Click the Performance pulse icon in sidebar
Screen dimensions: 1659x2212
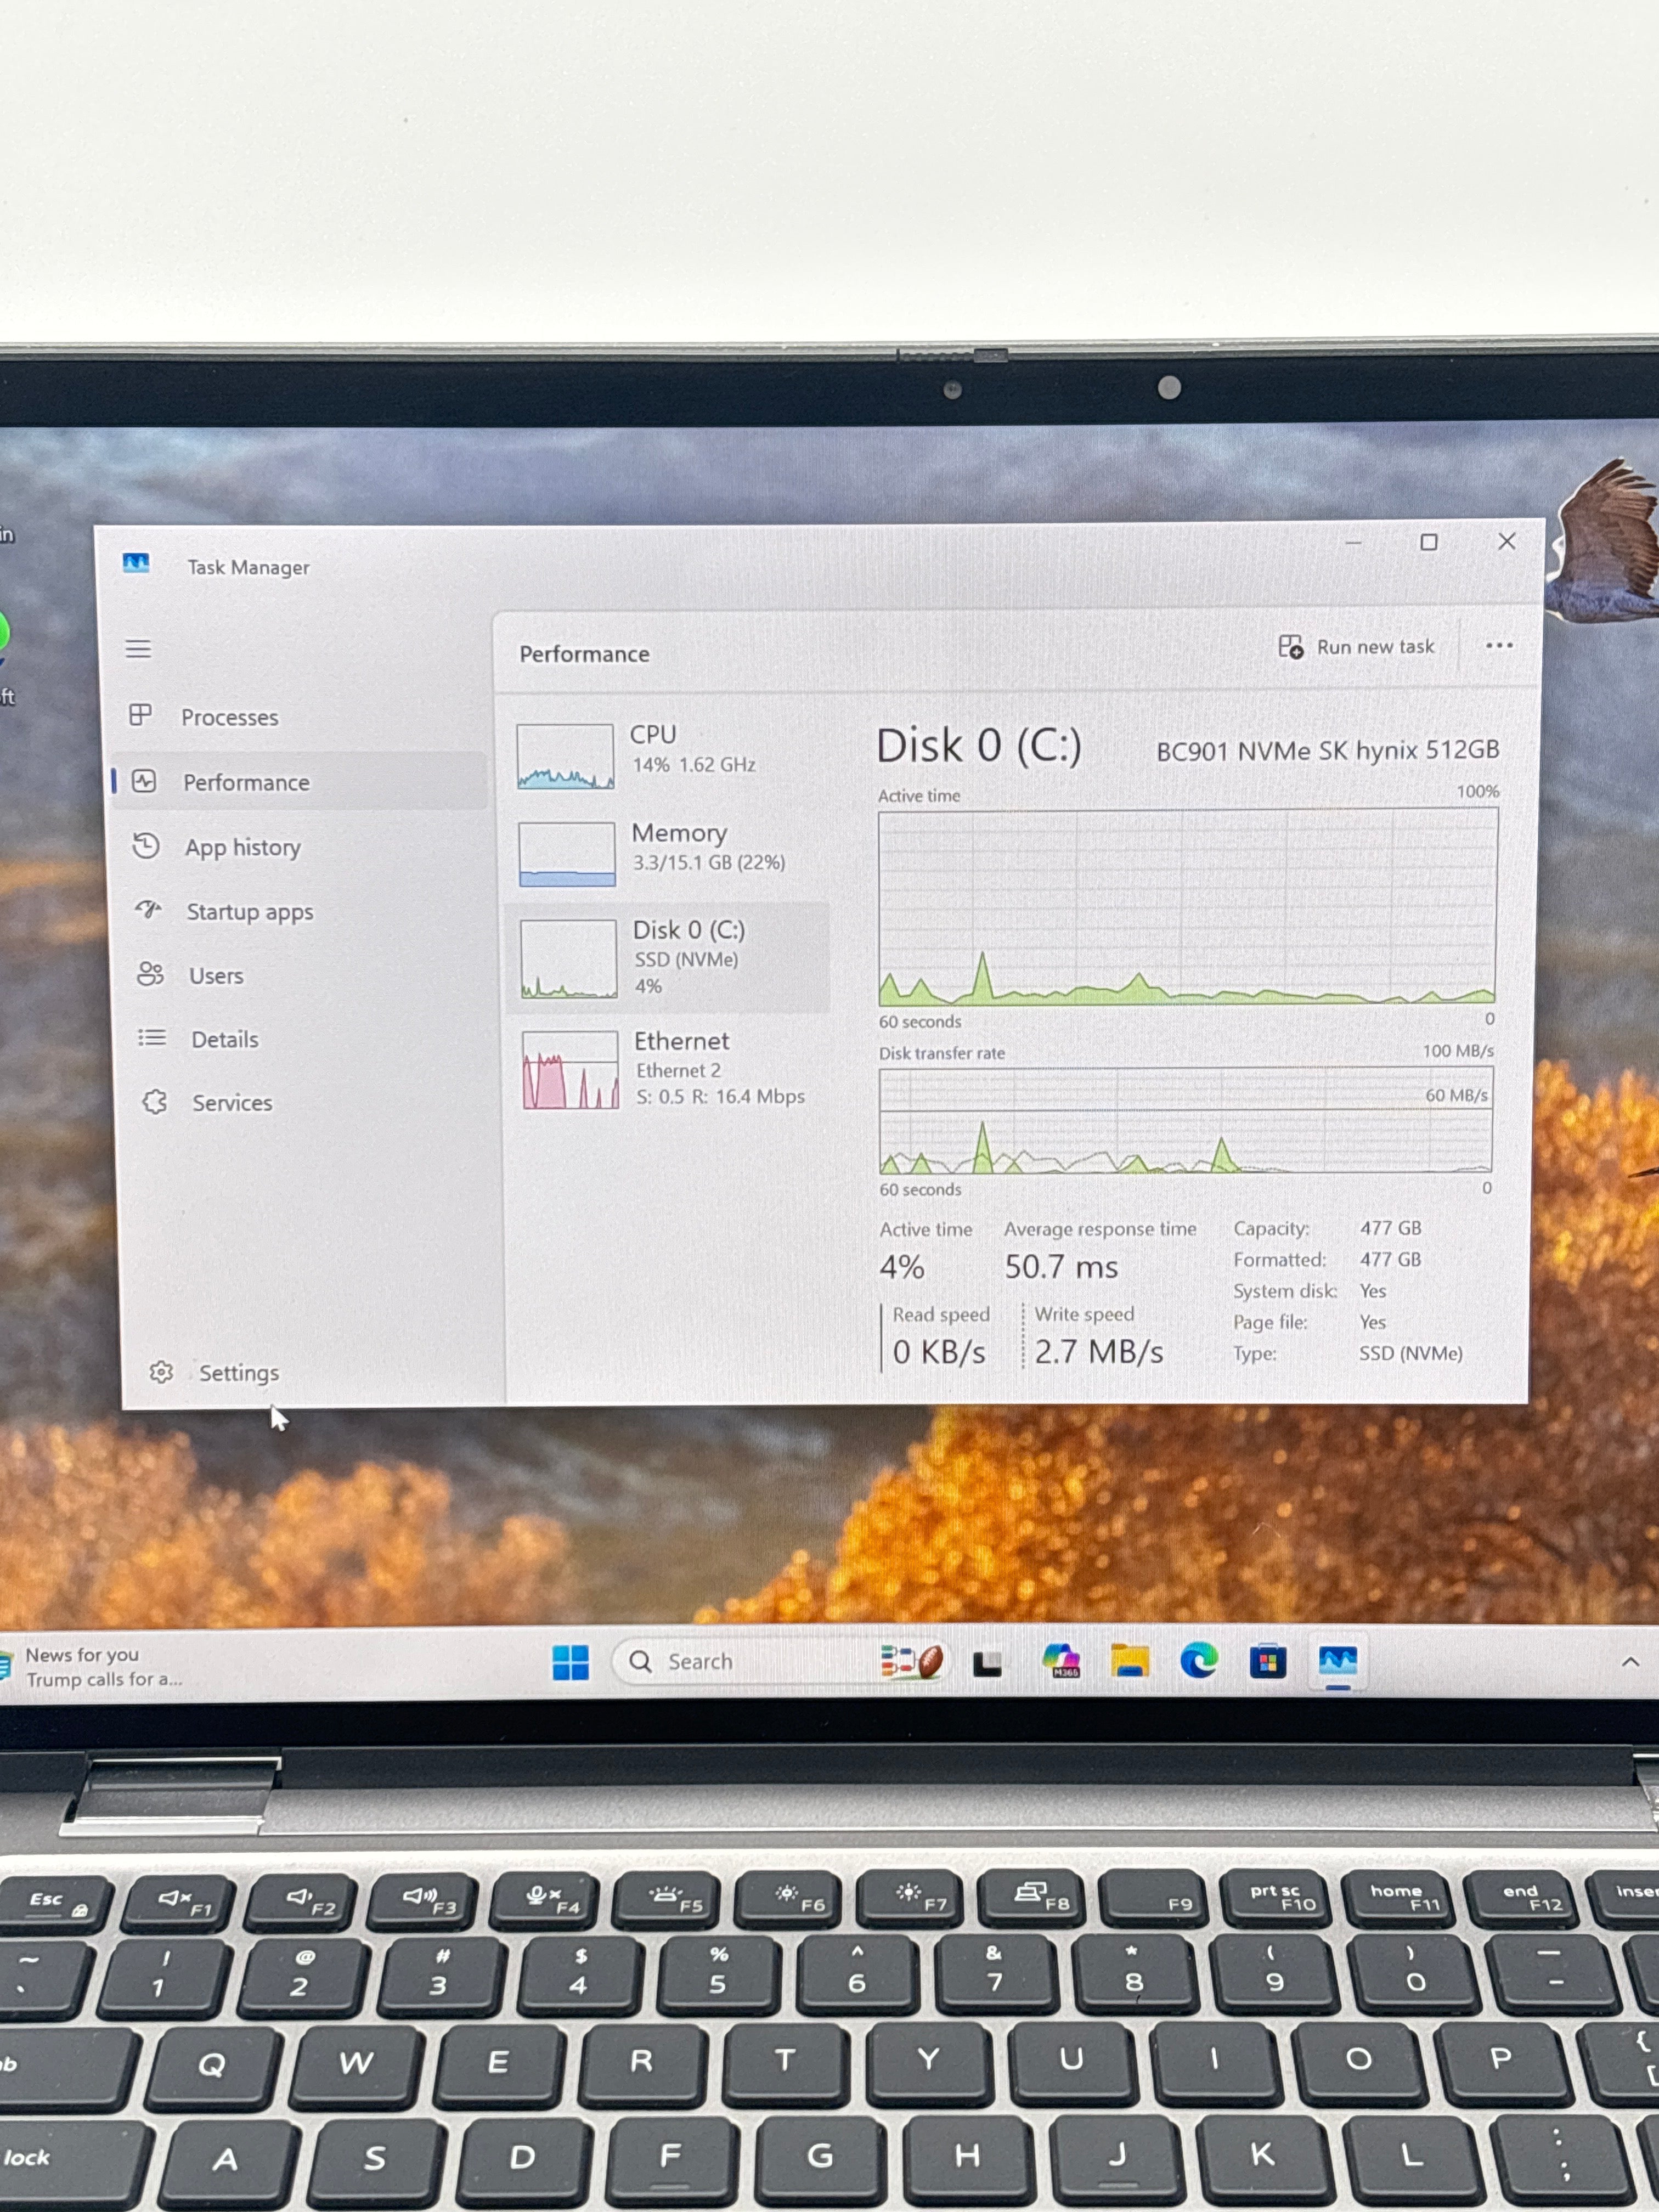click(x=144, y=781)
